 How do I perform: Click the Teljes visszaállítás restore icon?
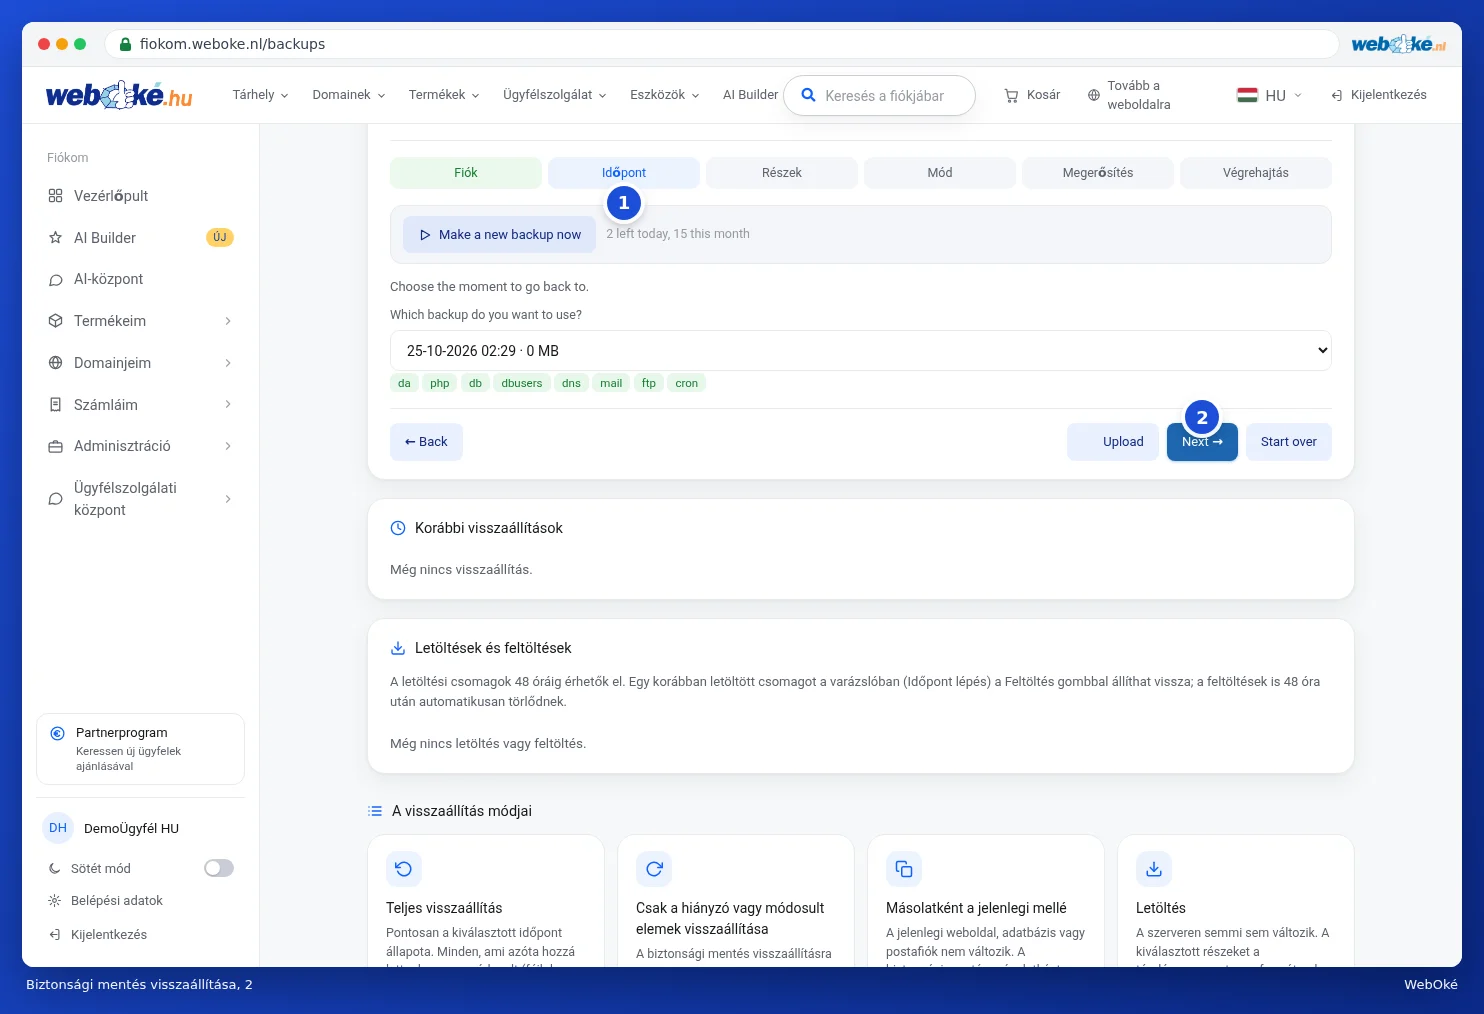click(x=404, y=869)
